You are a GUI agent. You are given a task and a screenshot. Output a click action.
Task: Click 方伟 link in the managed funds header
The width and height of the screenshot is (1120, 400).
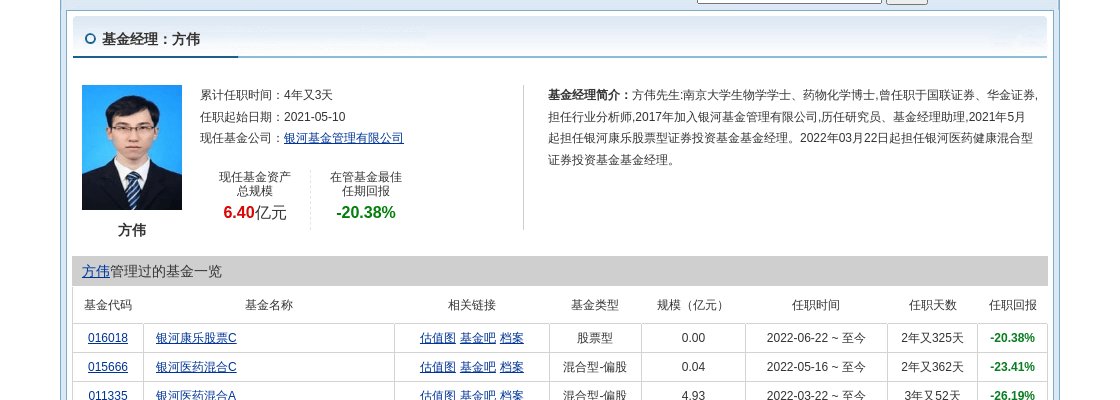point(96,271)
